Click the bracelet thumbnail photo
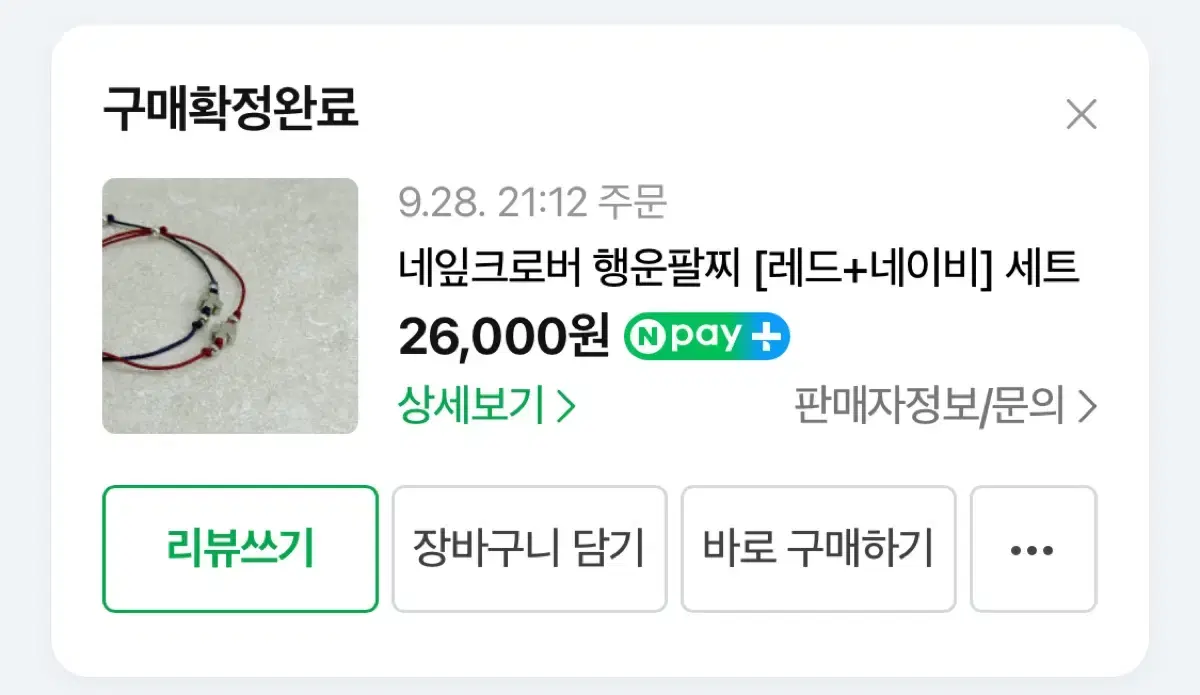The height and width of the screenshot is (695, 1200). click(x=230, y=304)
